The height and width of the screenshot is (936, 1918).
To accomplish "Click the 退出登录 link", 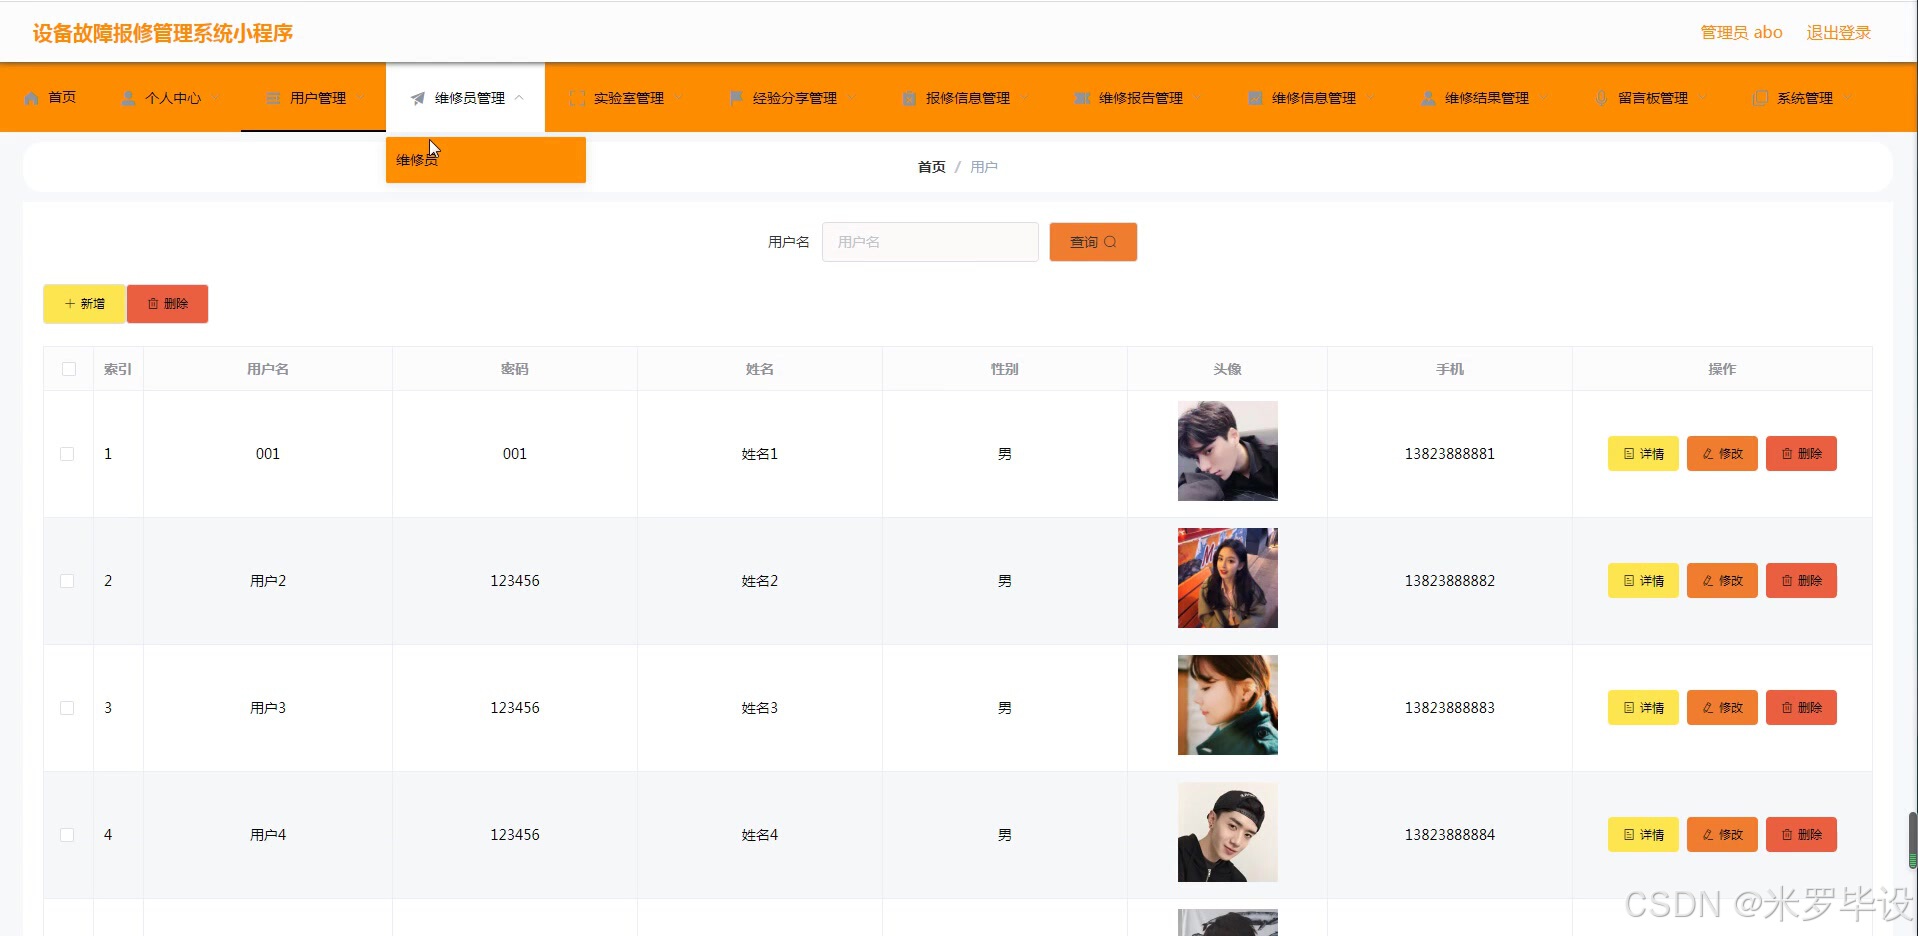I will coord(1838,33).
